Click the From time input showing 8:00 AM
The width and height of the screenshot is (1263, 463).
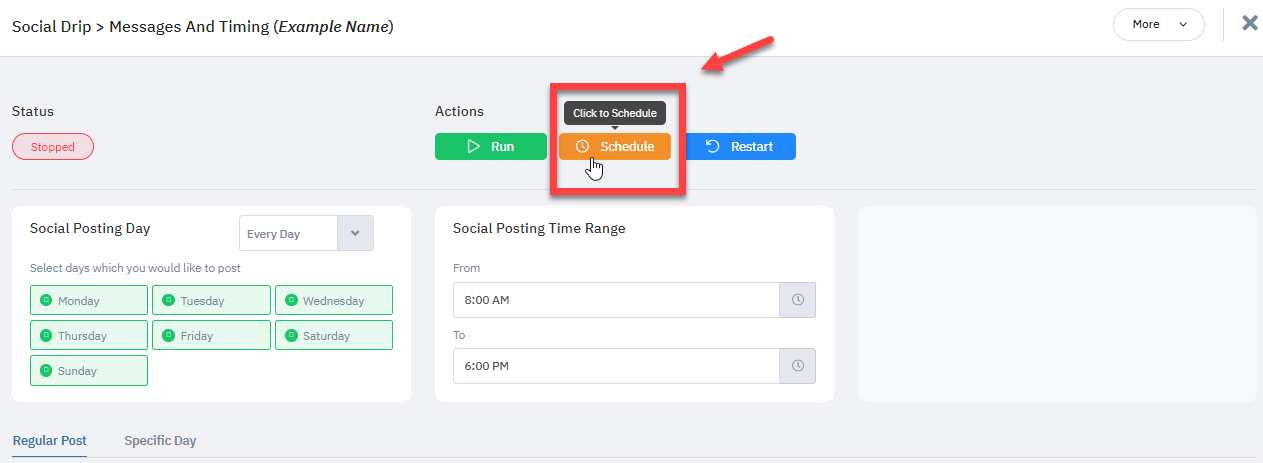coord(616,300)
